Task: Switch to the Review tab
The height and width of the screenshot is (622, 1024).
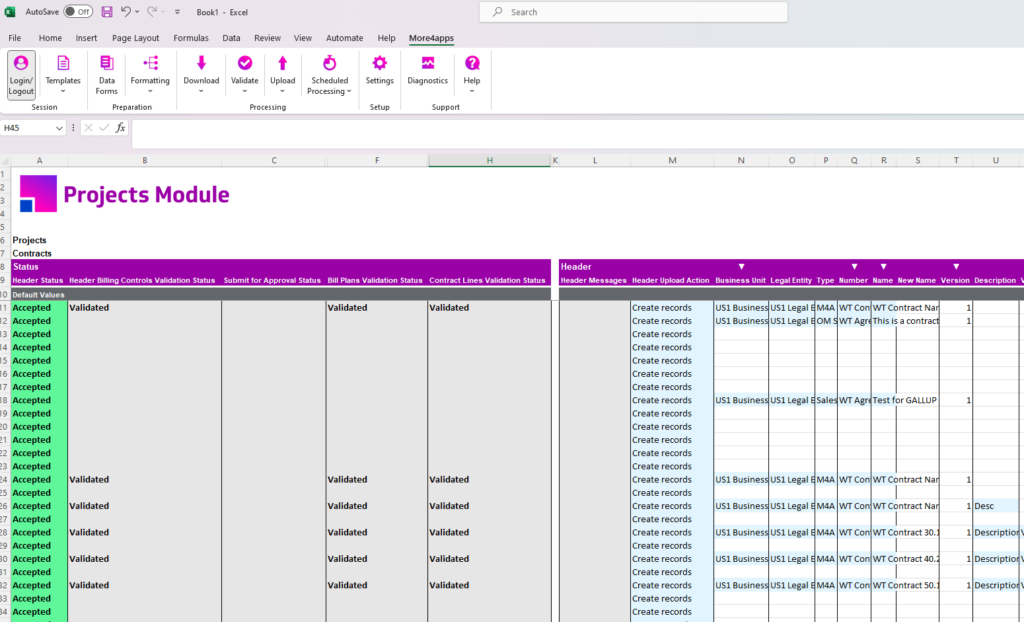Action: coord(267,38)
